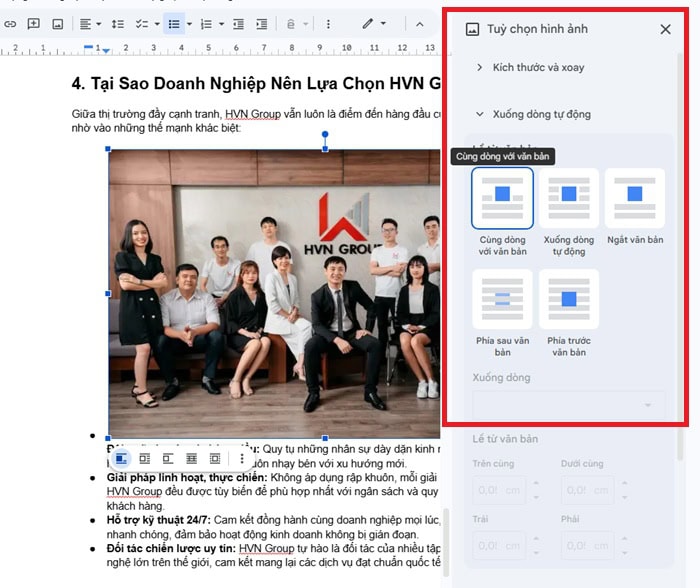Click the HVN Group underlined text in paragraph
Screen dimensions: 700x588
(x=253, y=114)
